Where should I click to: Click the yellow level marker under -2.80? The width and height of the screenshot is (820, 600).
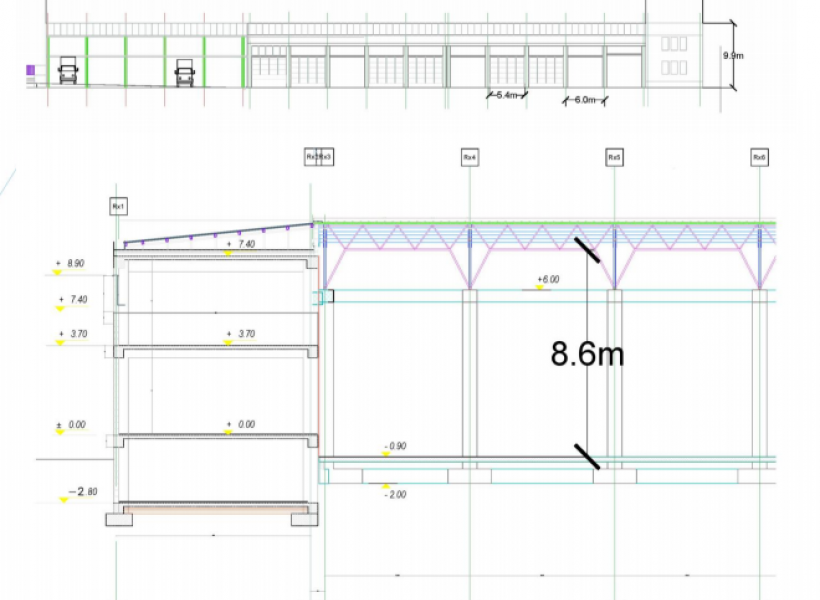pos(63,500)
